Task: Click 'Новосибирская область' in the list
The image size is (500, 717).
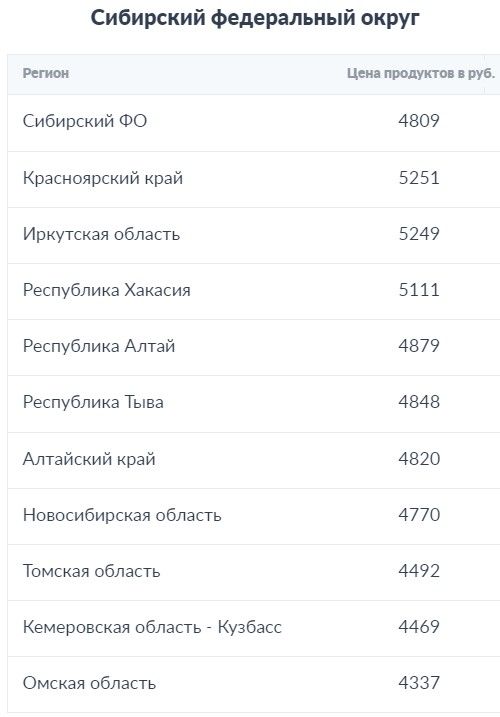Action: pos(122,515)
